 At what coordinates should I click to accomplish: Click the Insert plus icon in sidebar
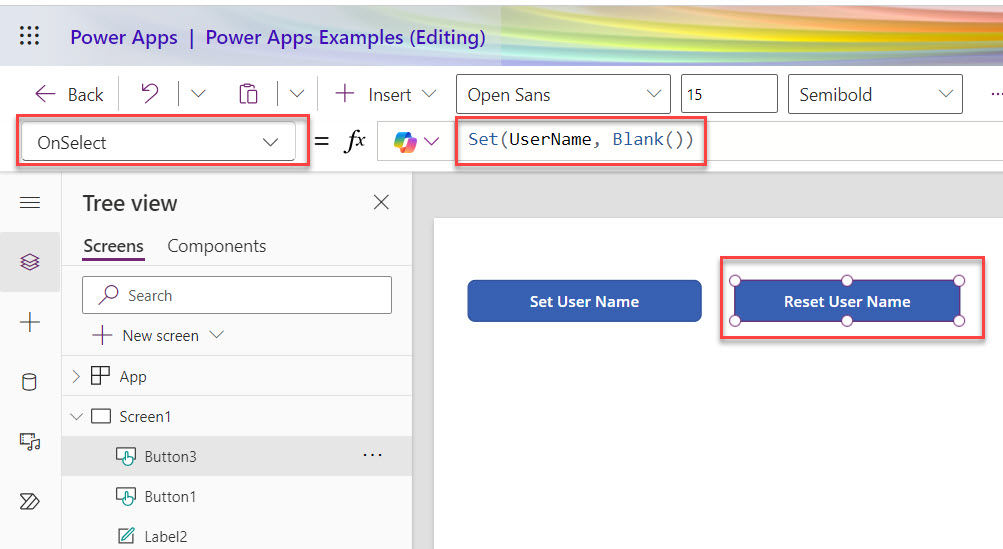30,322
